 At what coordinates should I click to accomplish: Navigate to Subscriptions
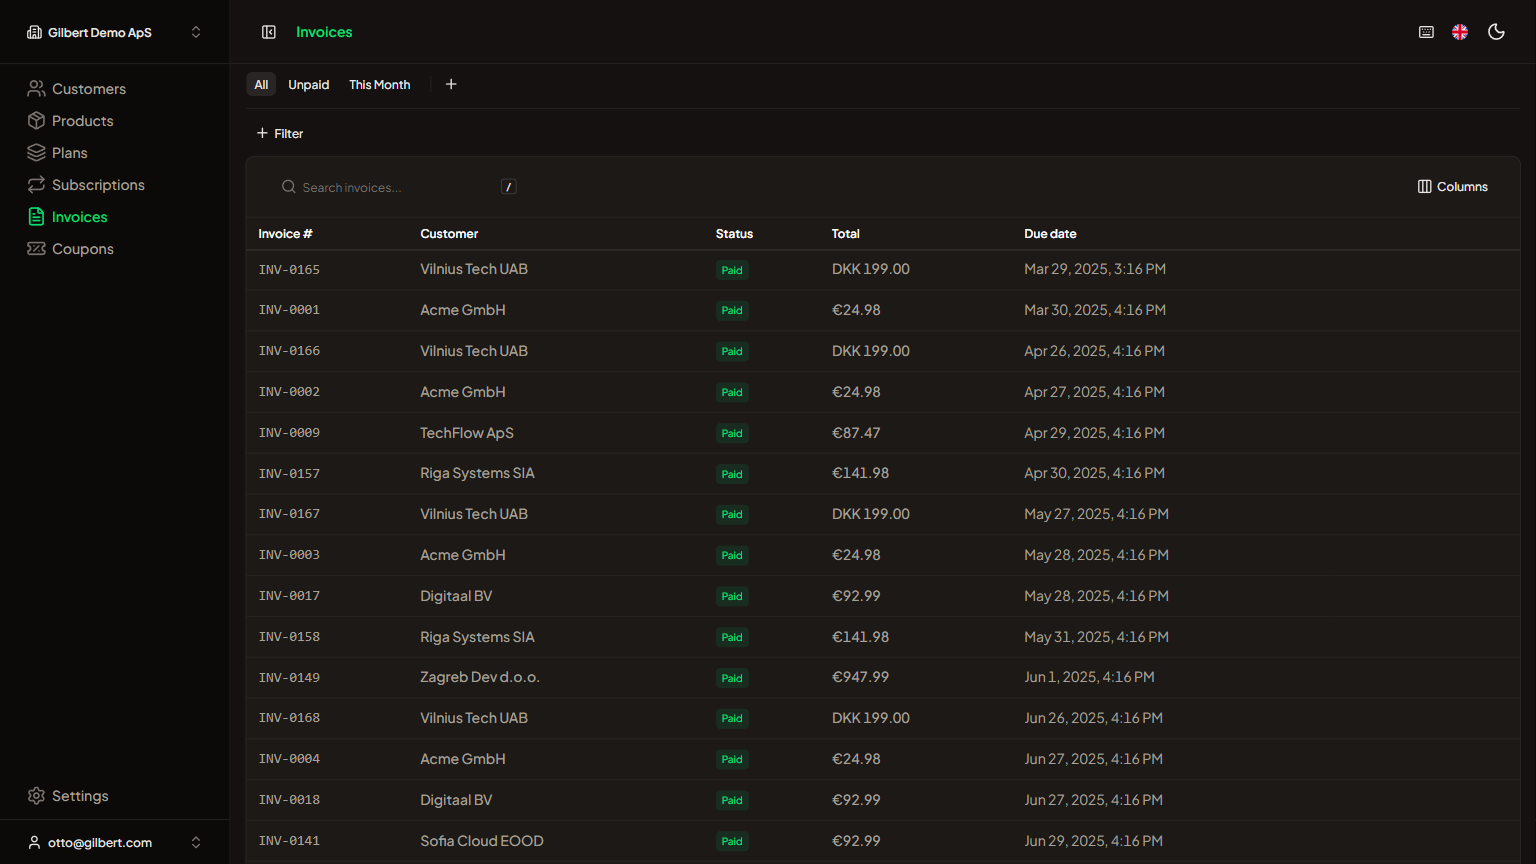(97, 184)
